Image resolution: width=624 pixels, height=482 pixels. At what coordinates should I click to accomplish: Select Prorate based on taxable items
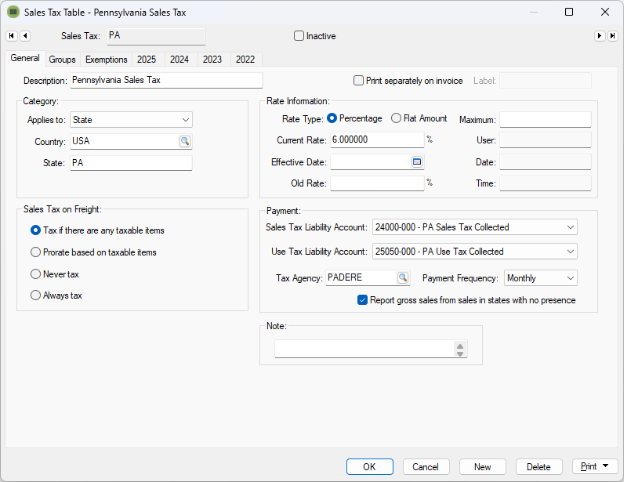point(36,252)
